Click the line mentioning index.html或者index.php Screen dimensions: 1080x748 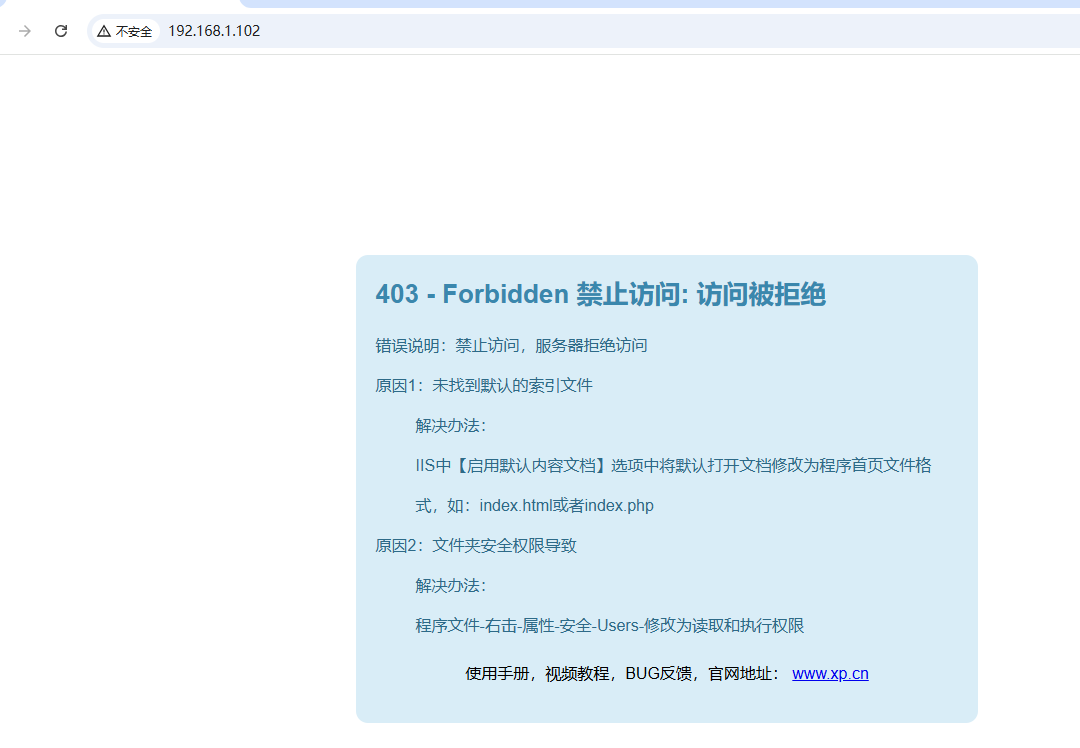coord(534,506)
